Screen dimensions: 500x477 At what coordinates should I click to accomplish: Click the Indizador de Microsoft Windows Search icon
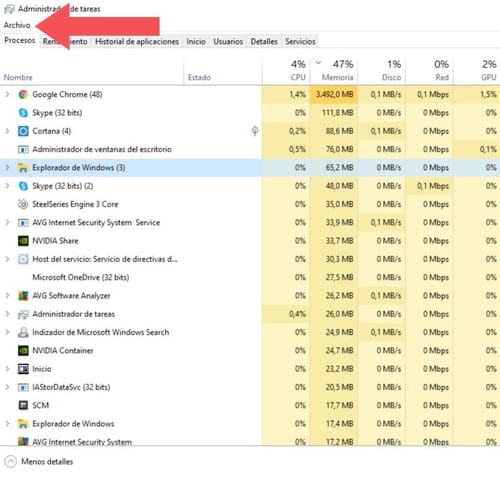pyautogui.click(x=23, y=332)
